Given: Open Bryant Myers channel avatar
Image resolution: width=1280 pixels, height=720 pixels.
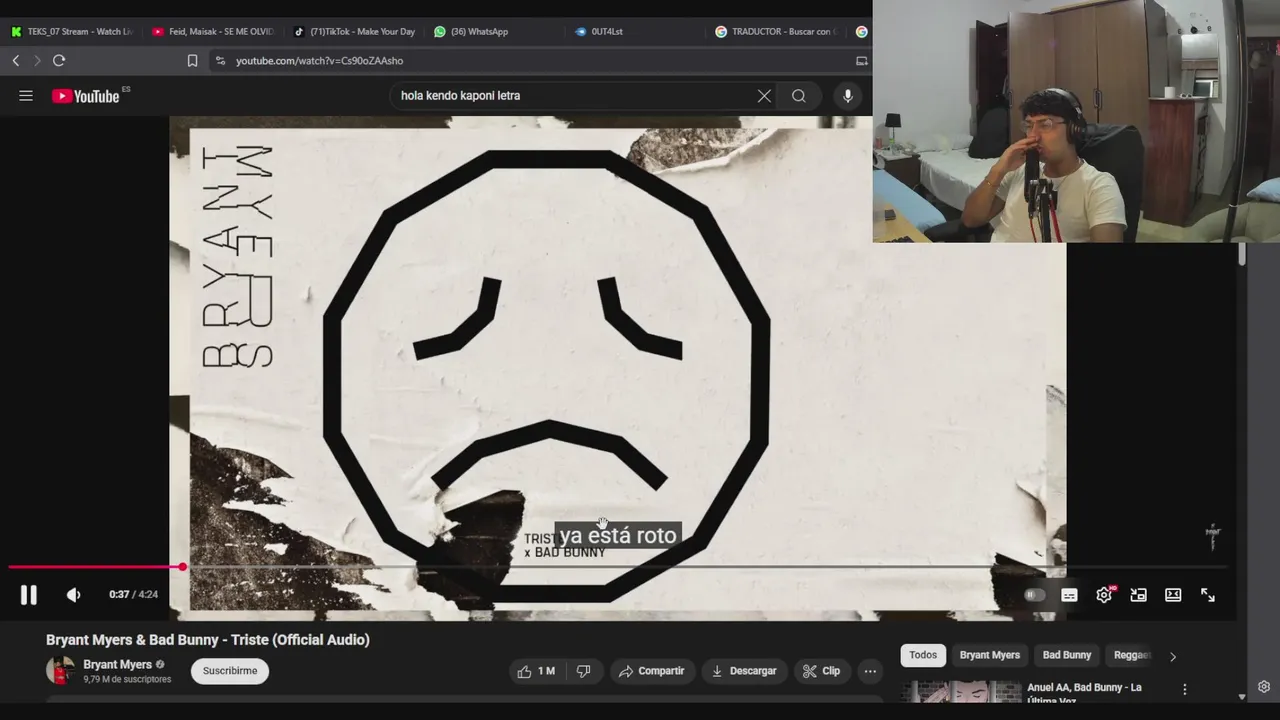Looking at the screenshot, I should pyautogui.click(x=60, y=670).
